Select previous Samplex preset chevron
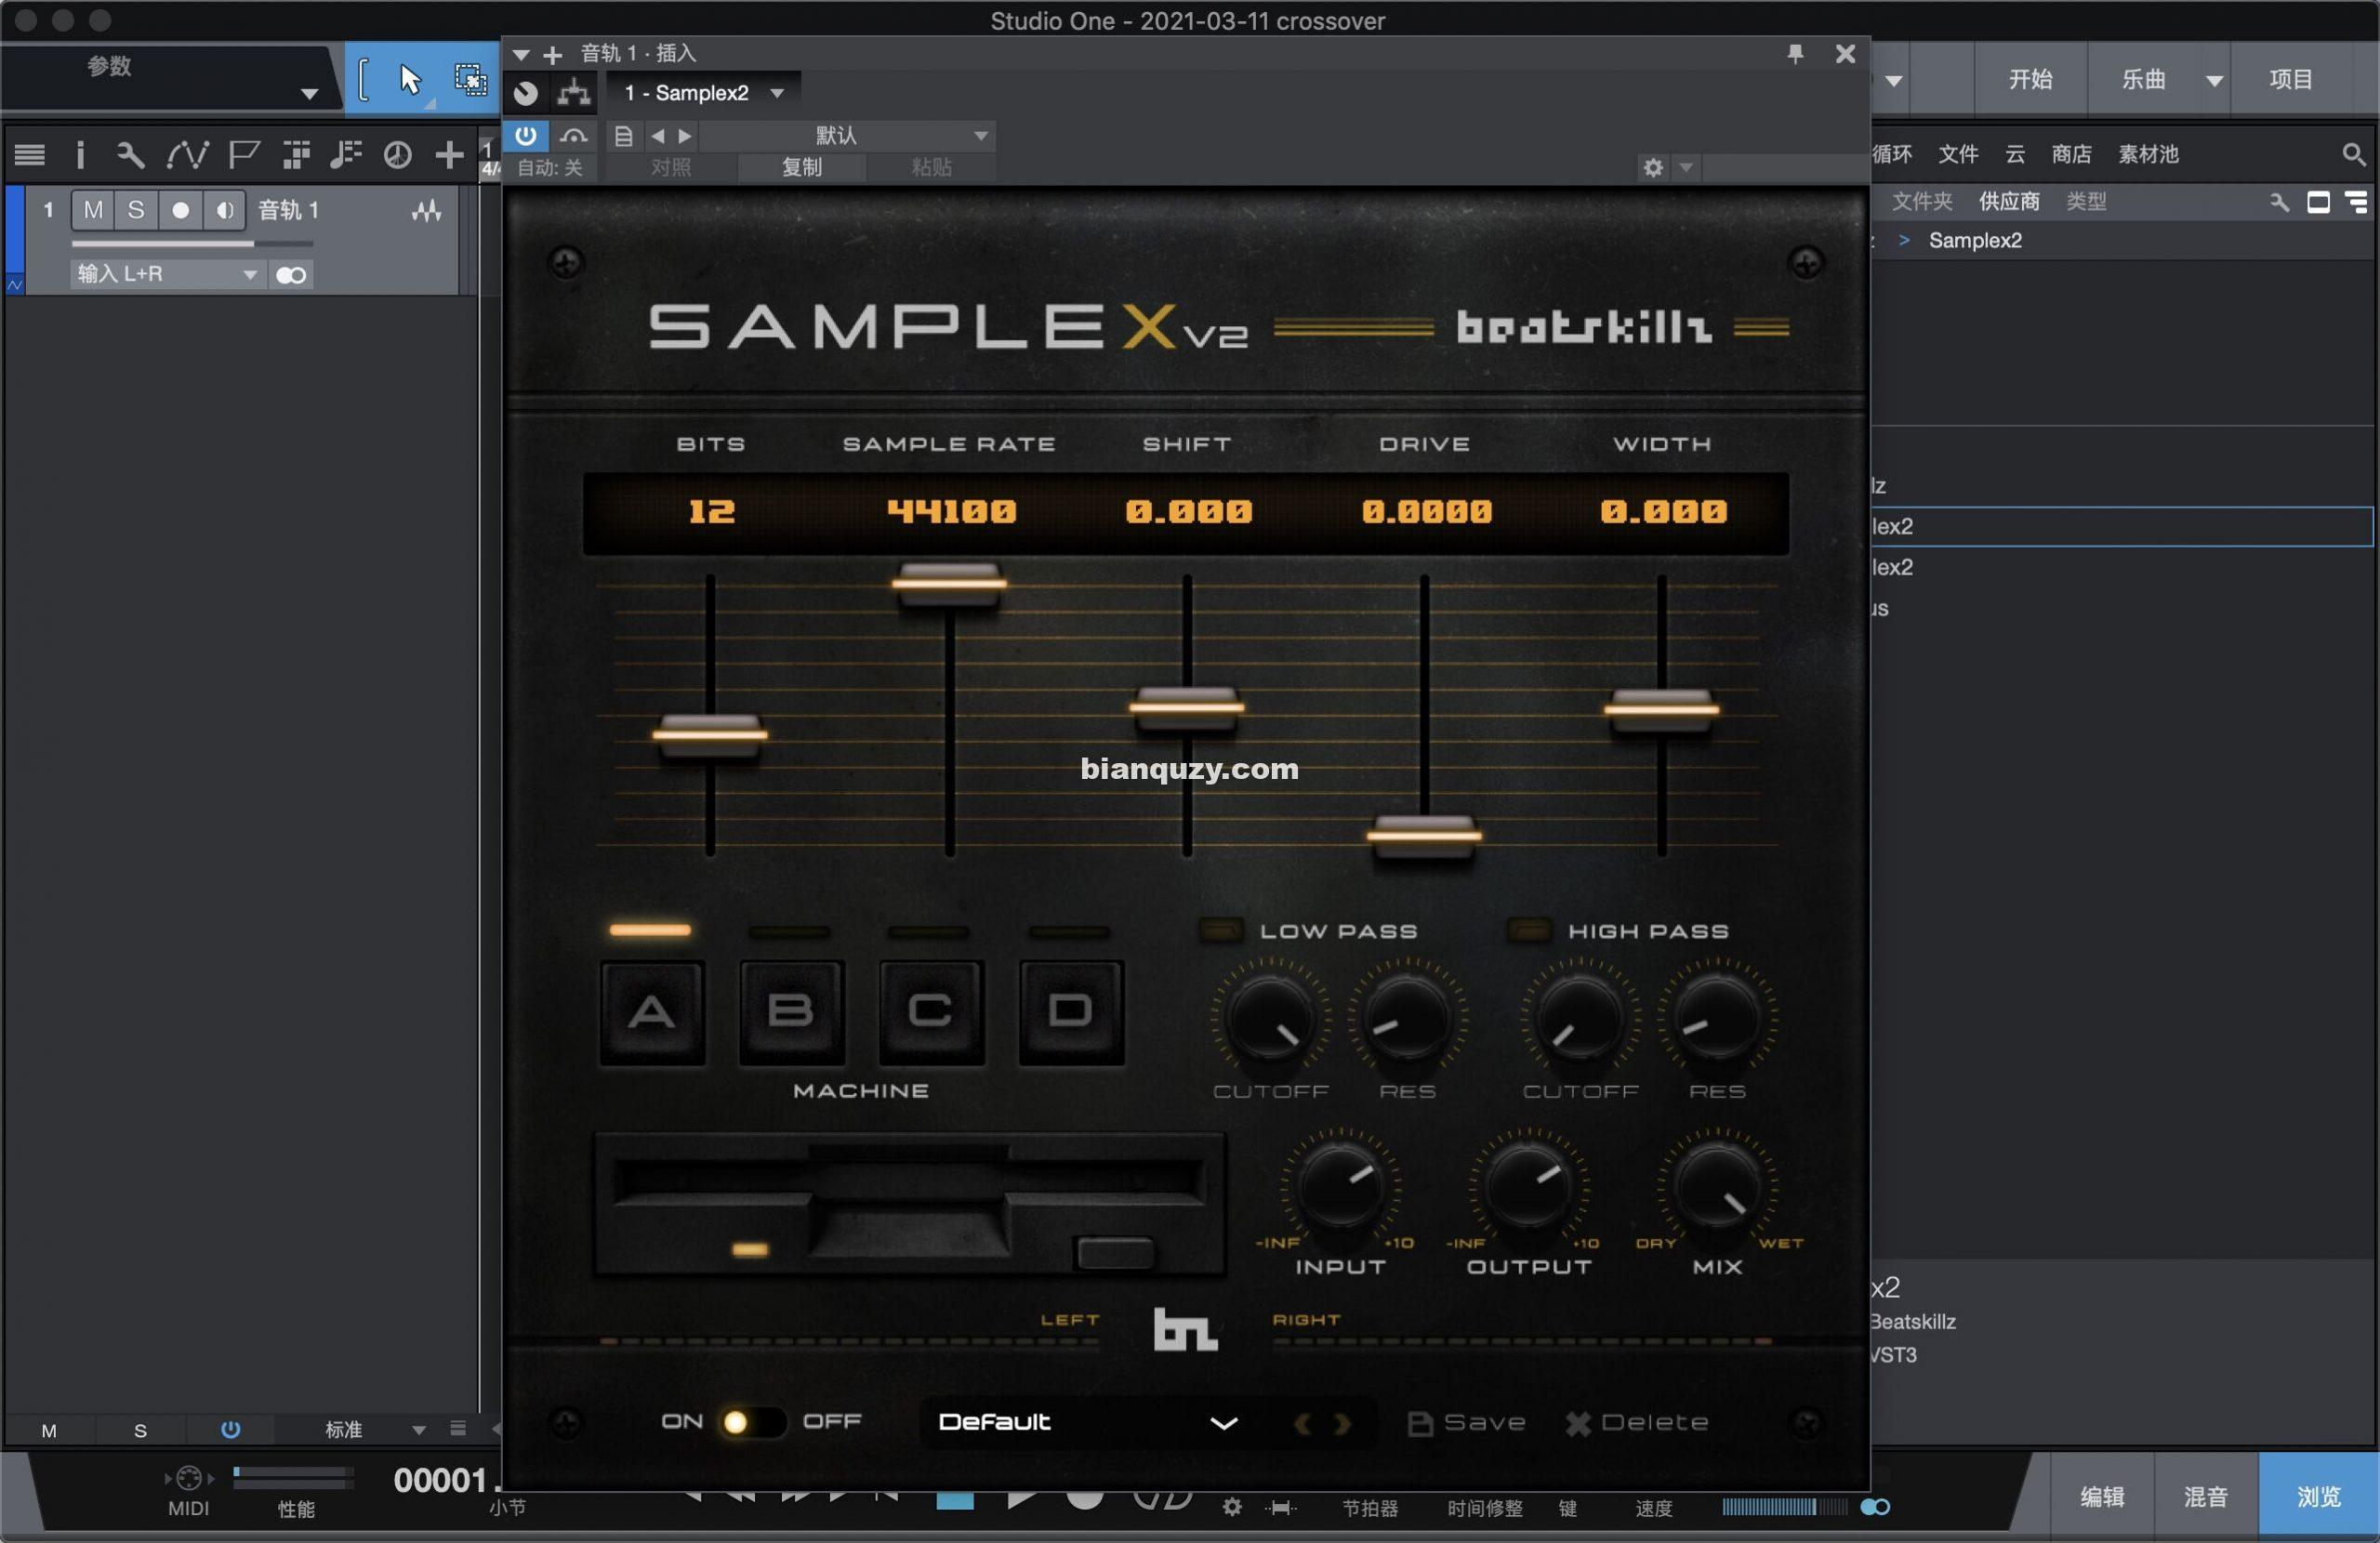This screenshot has height=1543, width=2380. pyautogui.click(x=1302, y=1423)
